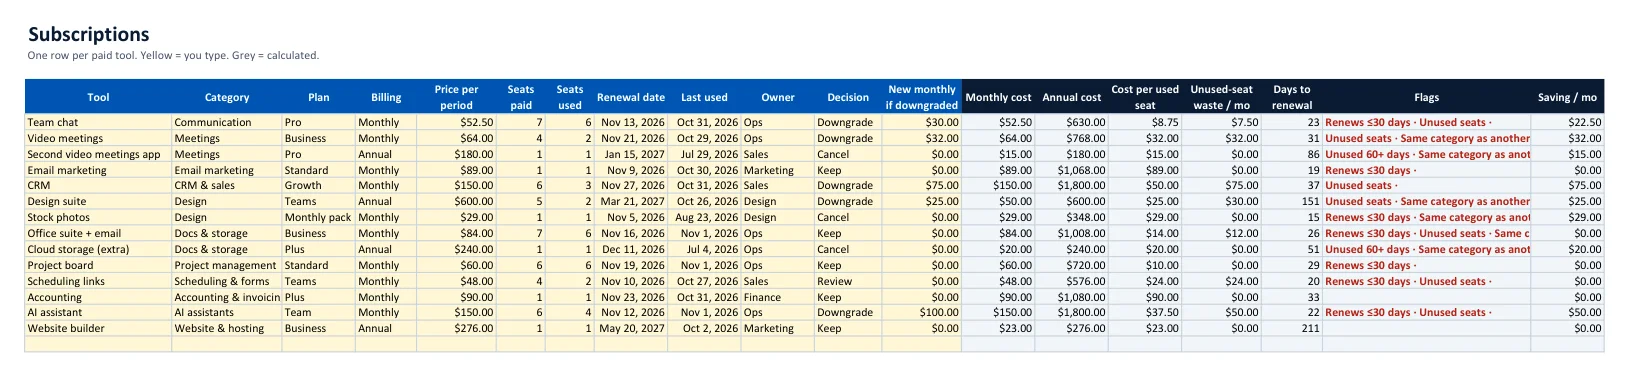Click the Subscriptions title text

pos(89,35)
